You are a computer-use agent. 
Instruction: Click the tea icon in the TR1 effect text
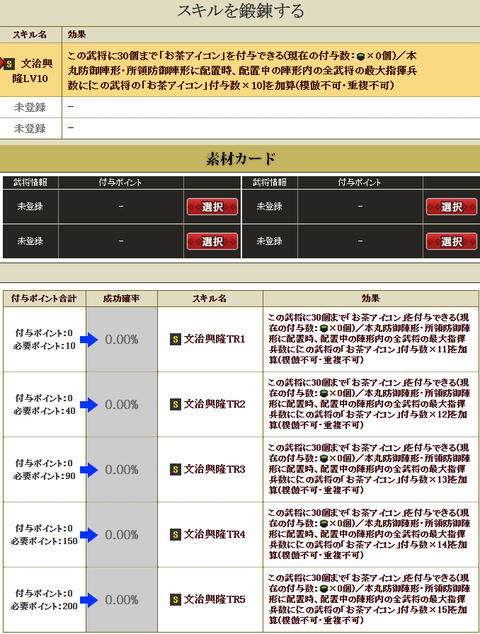pos(324,328)
